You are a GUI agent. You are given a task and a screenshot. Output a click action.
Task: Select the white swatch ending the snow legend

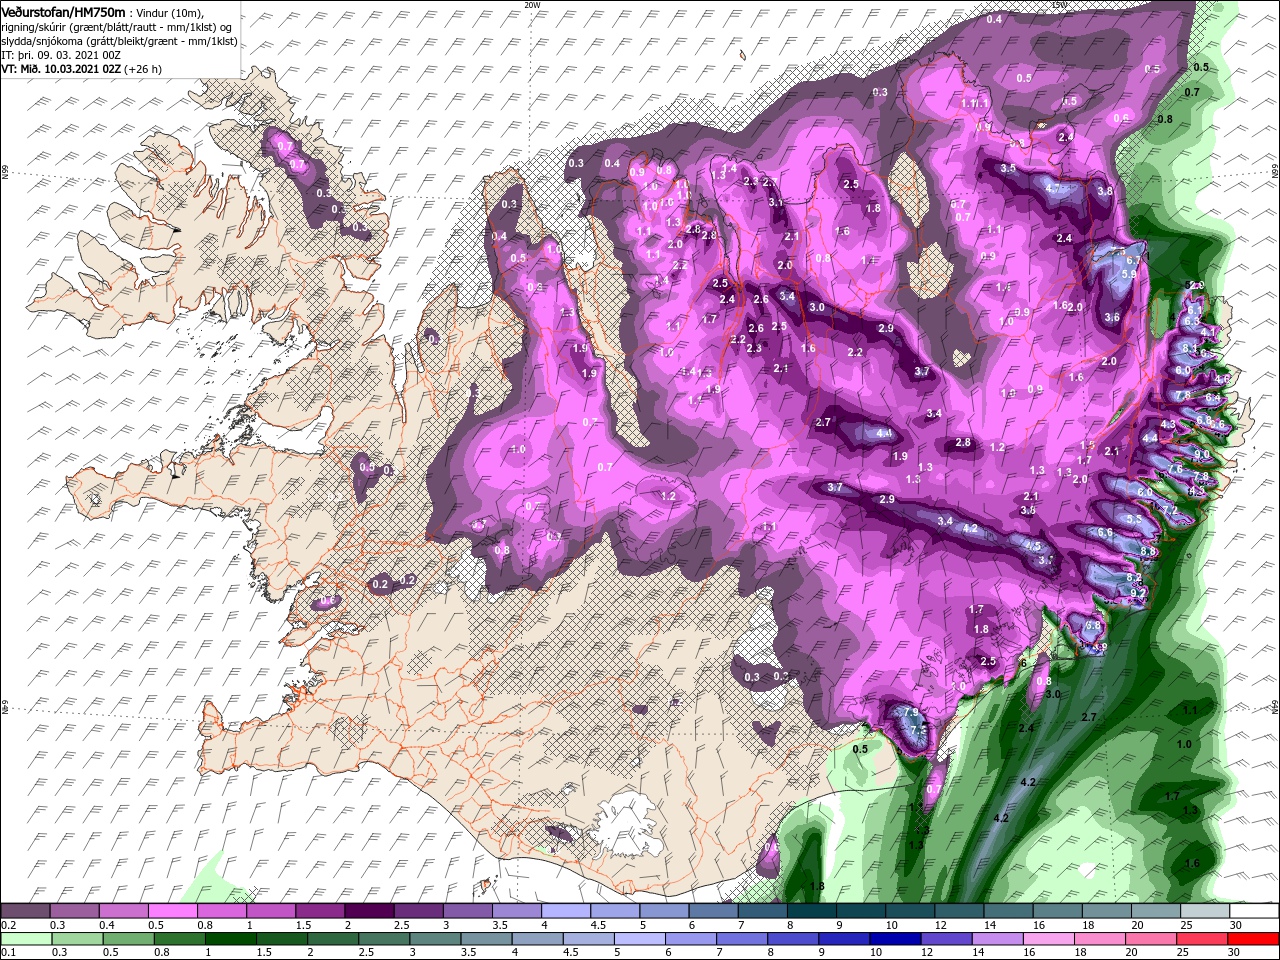tap(1252, 911)
